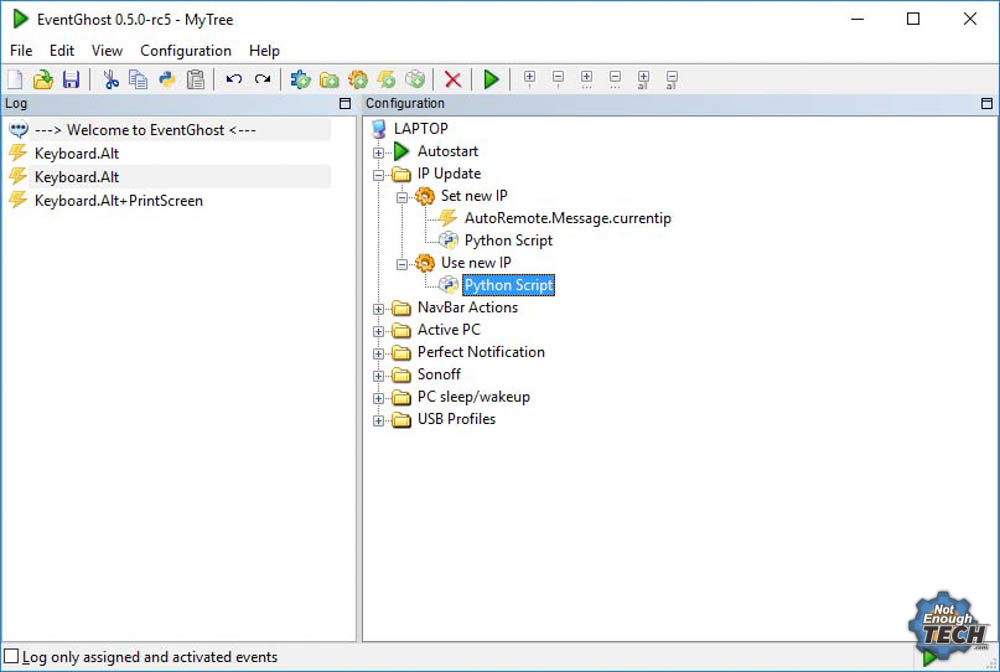Click the Add Event lightning icon
1000x672 pixels.
pyautogui.click(x=386, y=80)
